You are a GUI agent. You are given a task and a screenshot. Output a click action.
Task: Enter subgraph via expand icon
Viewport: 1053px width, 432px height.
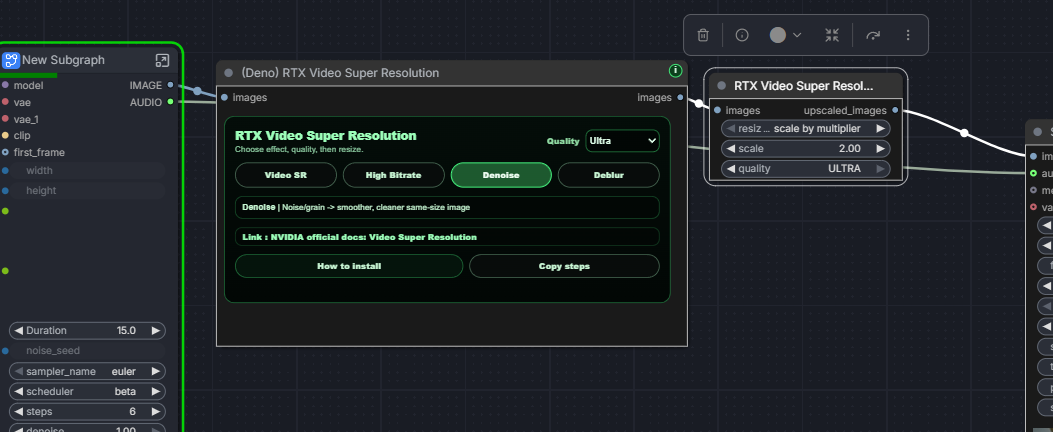163,60
